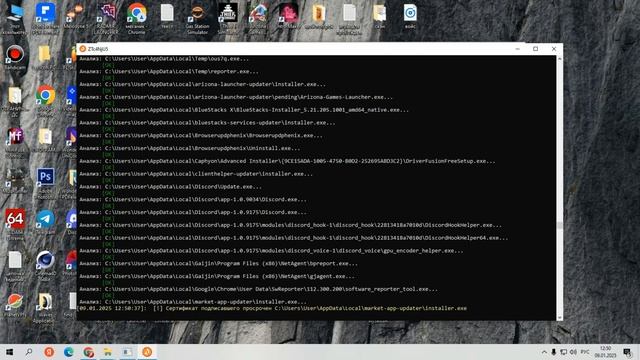Click the yellow certificate warning line
640x360 pixels.
pyautogui.click(x=272, y=308)
